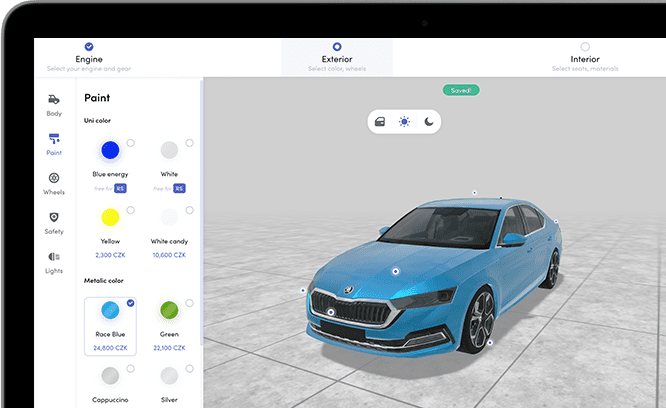Select the White candy radio button

point(189,210)
